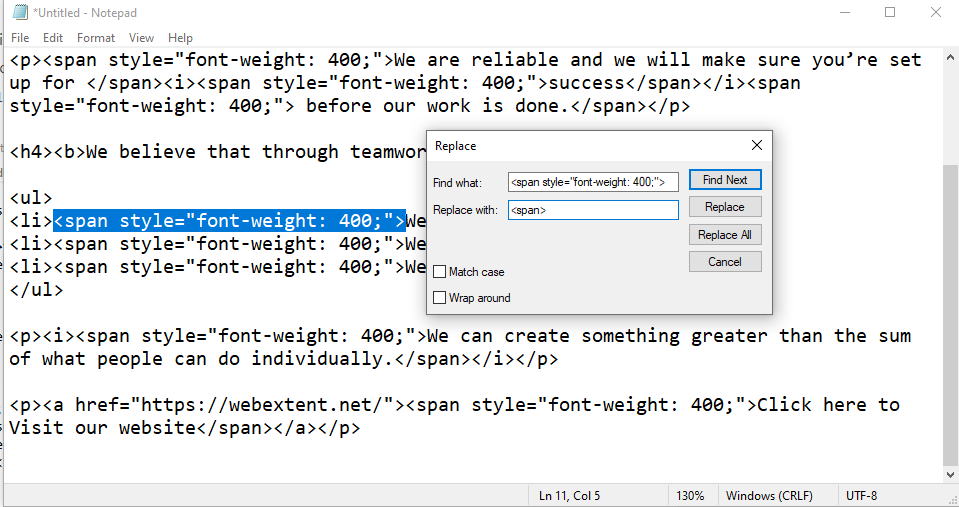
Task: Cancel the Replace dialog
Action: (725, 262)
